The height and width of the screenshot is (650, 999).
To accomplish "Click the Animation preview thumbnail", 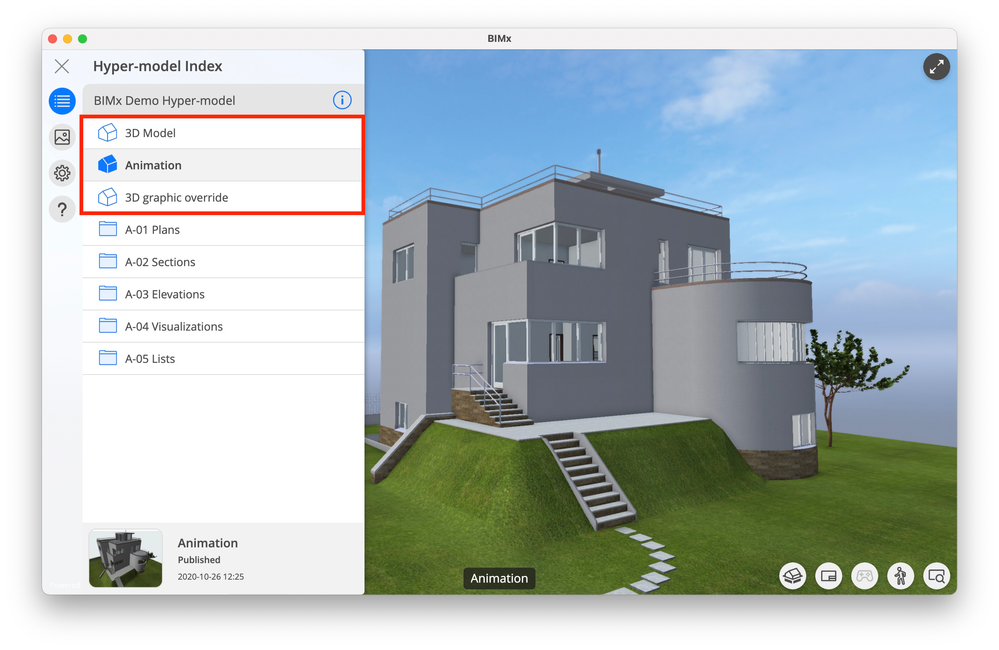I will tap(126, 558).
